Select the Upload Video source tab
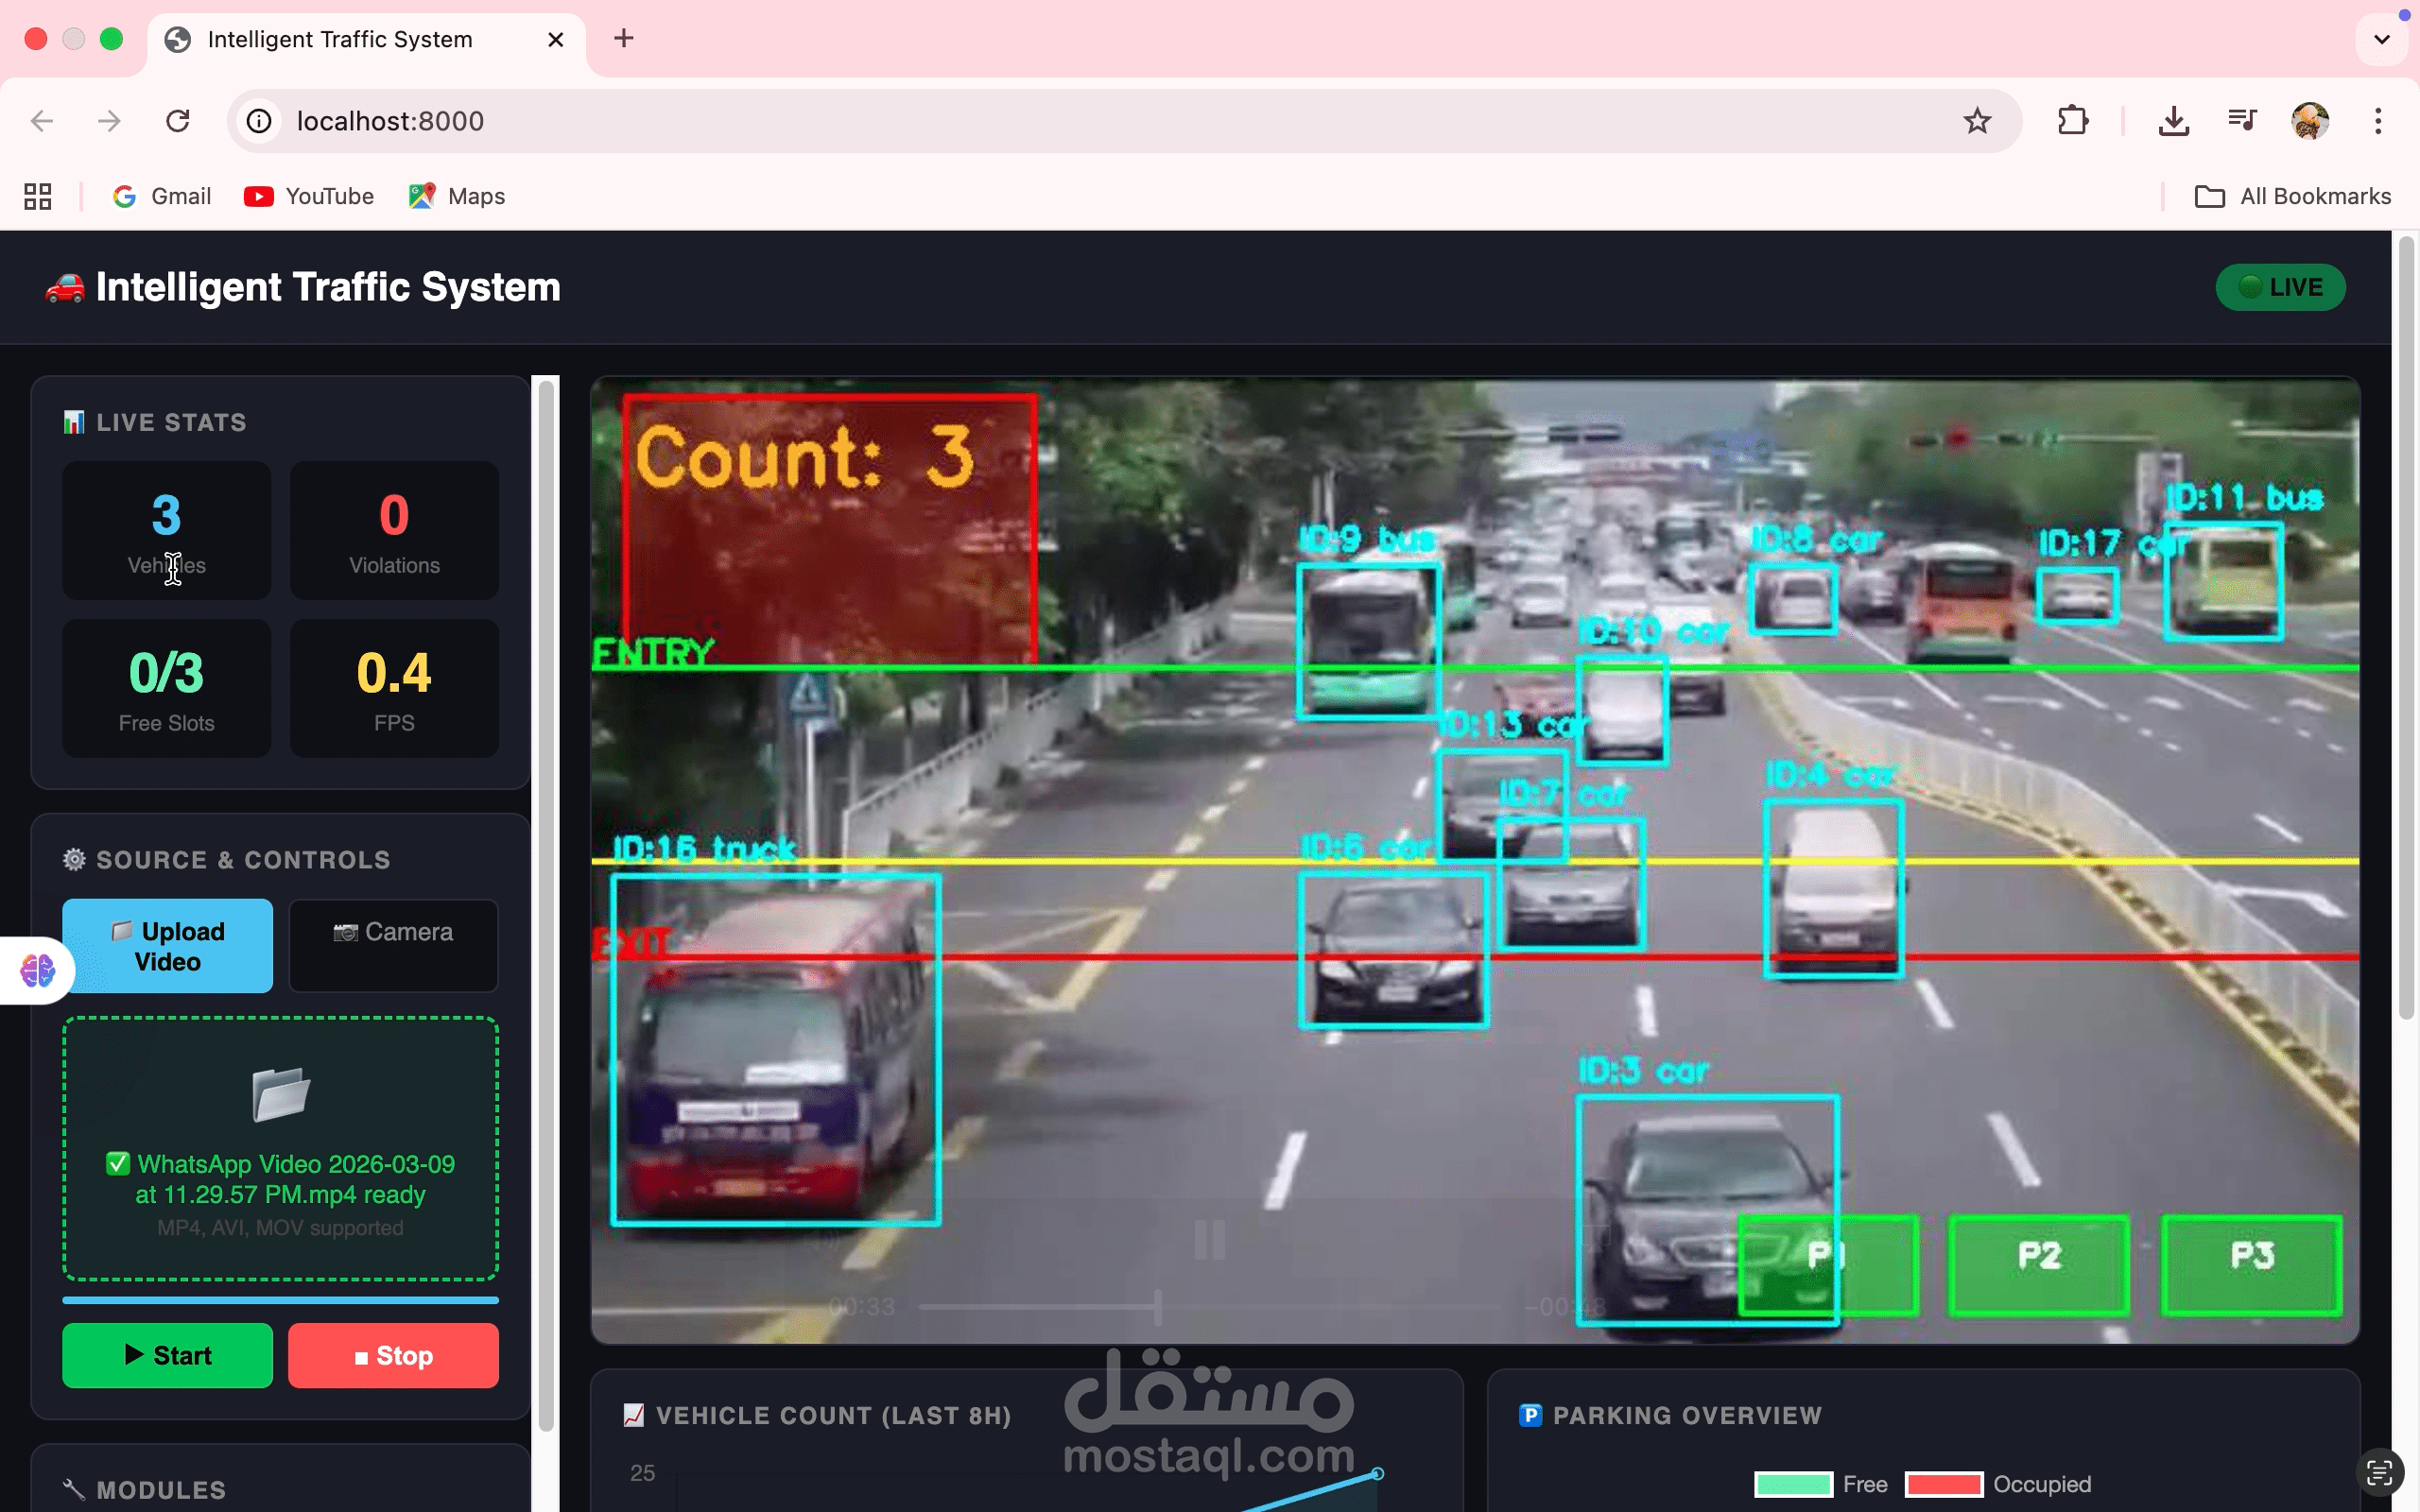2420x1512 pixels. [167, 946]
